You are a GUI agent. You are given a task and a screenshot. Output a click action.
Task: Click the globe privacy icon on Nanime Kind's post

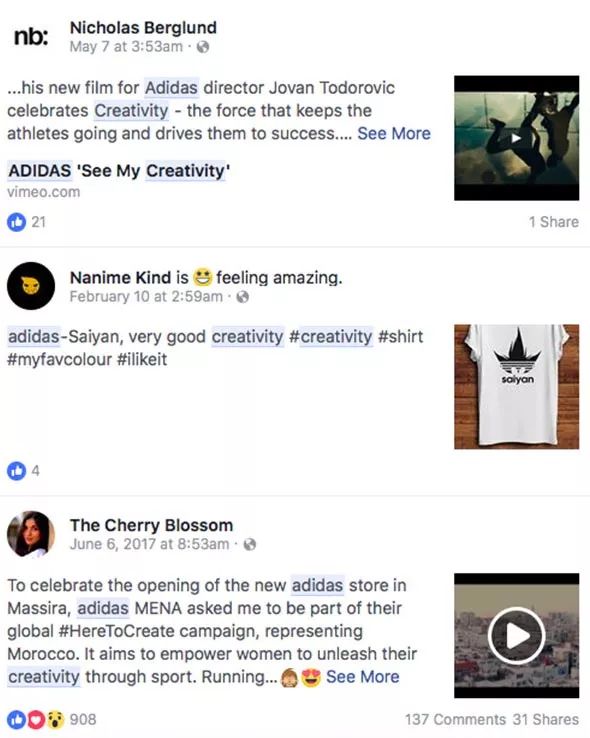tap(242, 297)
